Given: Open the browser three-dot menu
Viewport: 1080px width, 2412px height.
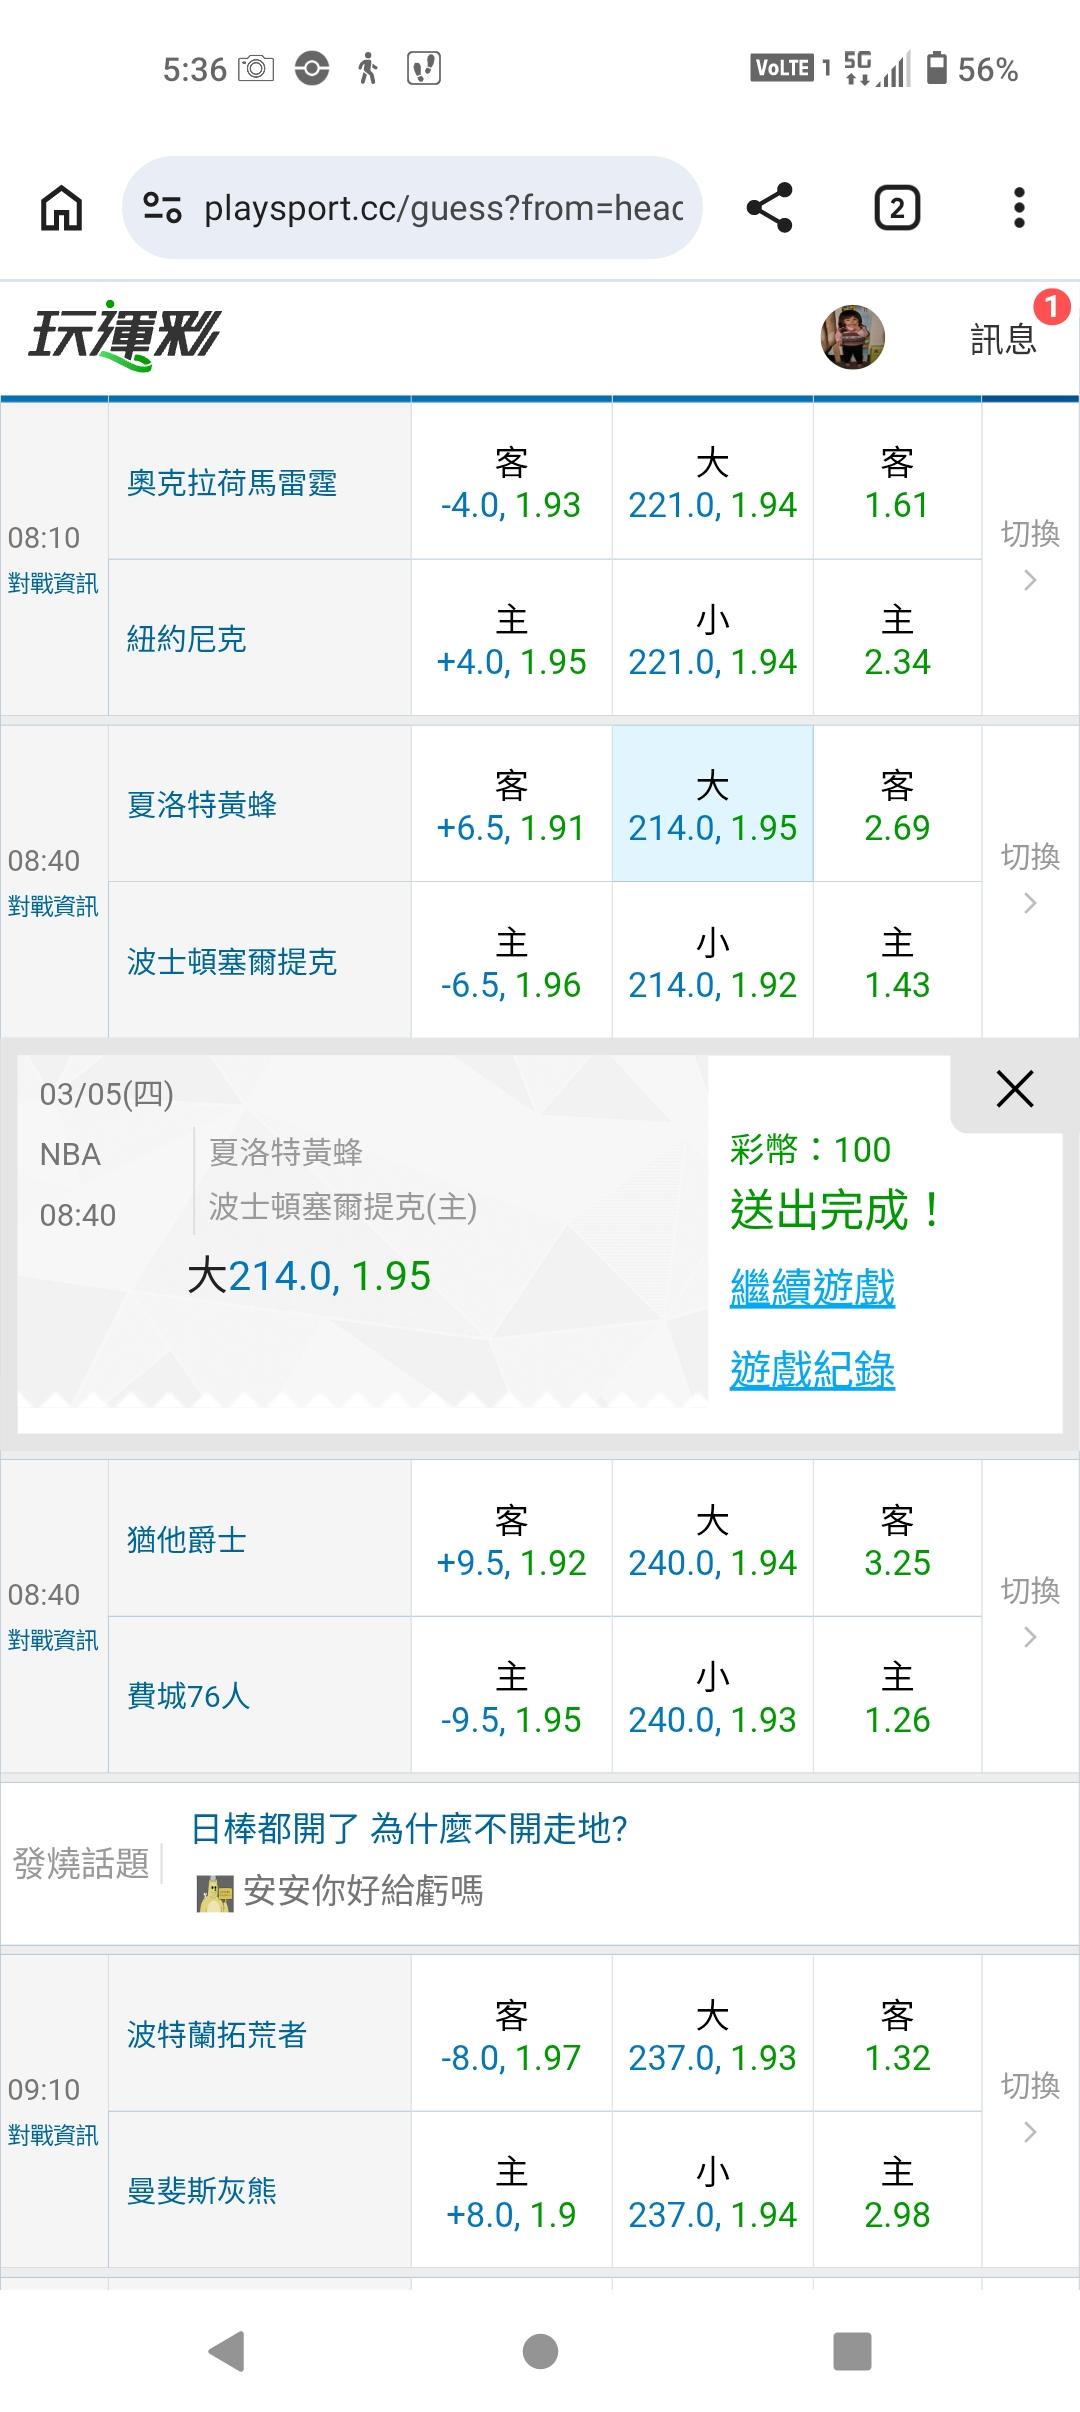Looking at the screenshot, I should [1018, 208].
